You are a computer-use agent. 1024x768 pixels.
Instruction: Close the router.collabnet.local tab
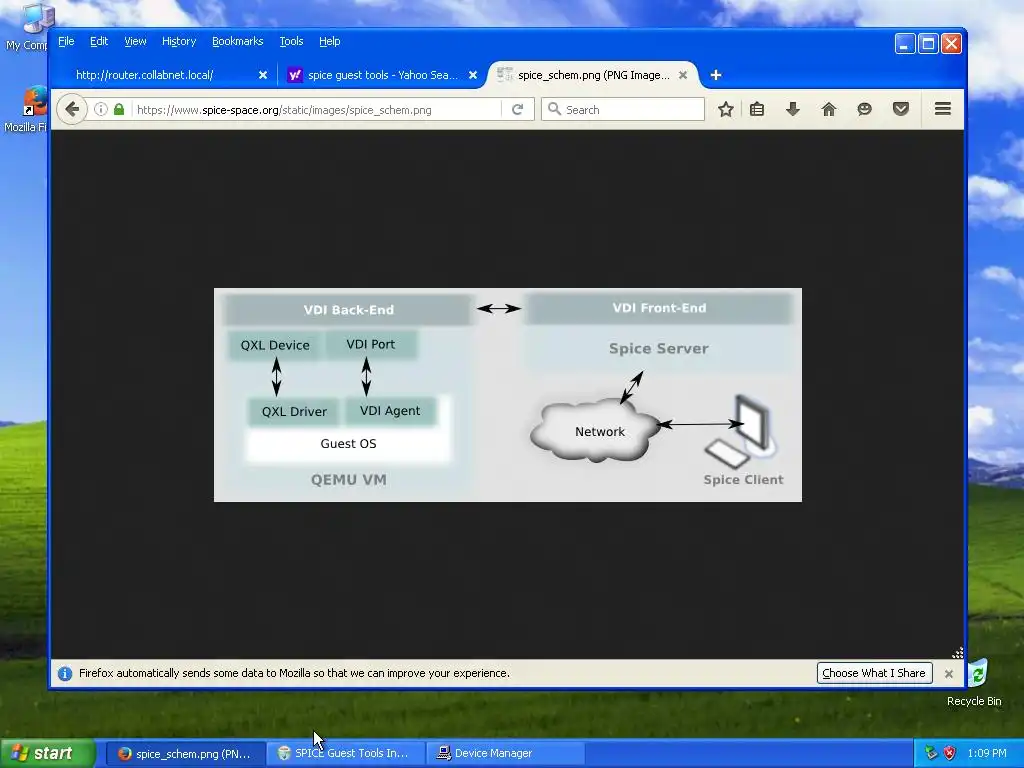pos(263,75)
